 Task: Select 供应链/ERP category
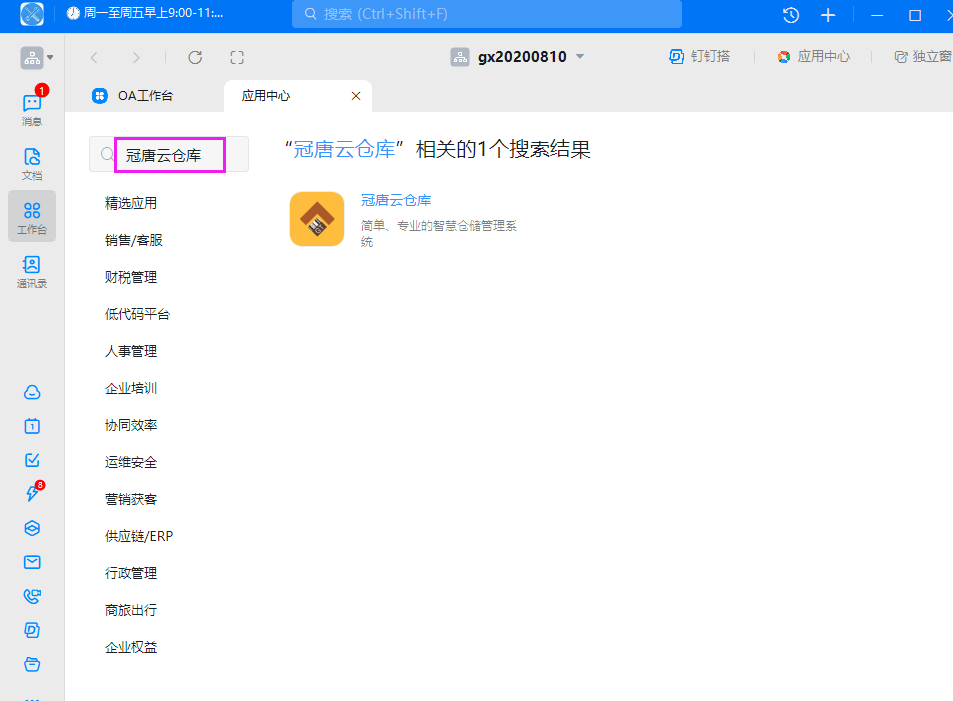click(139, 536)
